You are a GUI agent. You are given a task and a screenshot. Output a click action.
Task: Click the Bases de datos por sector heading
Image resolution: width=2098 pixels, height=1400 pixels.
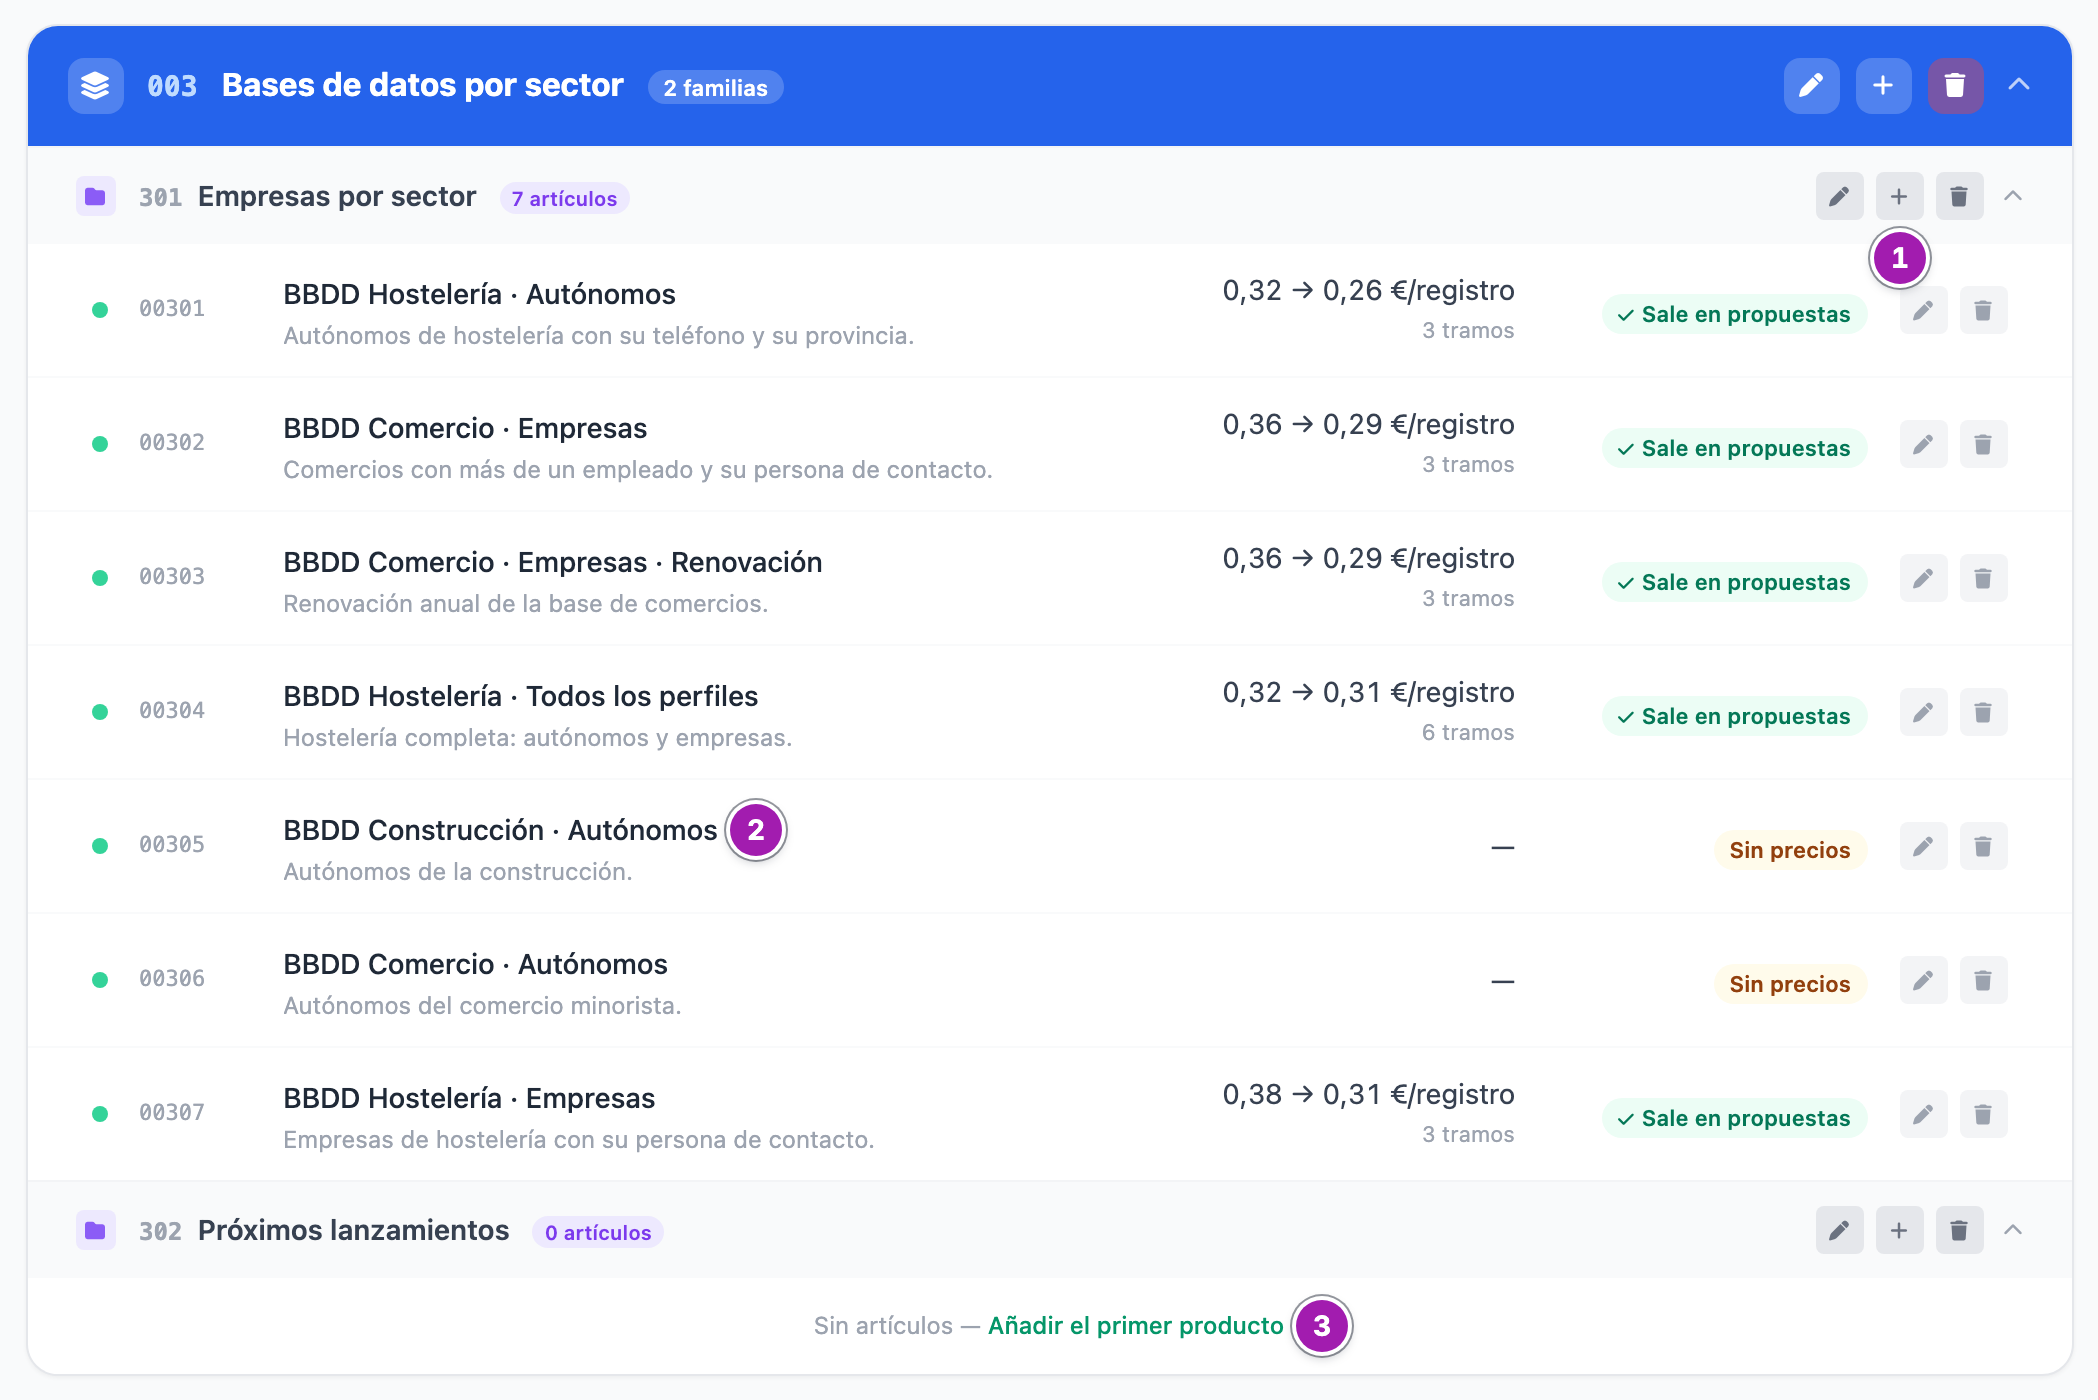point(422,86)
